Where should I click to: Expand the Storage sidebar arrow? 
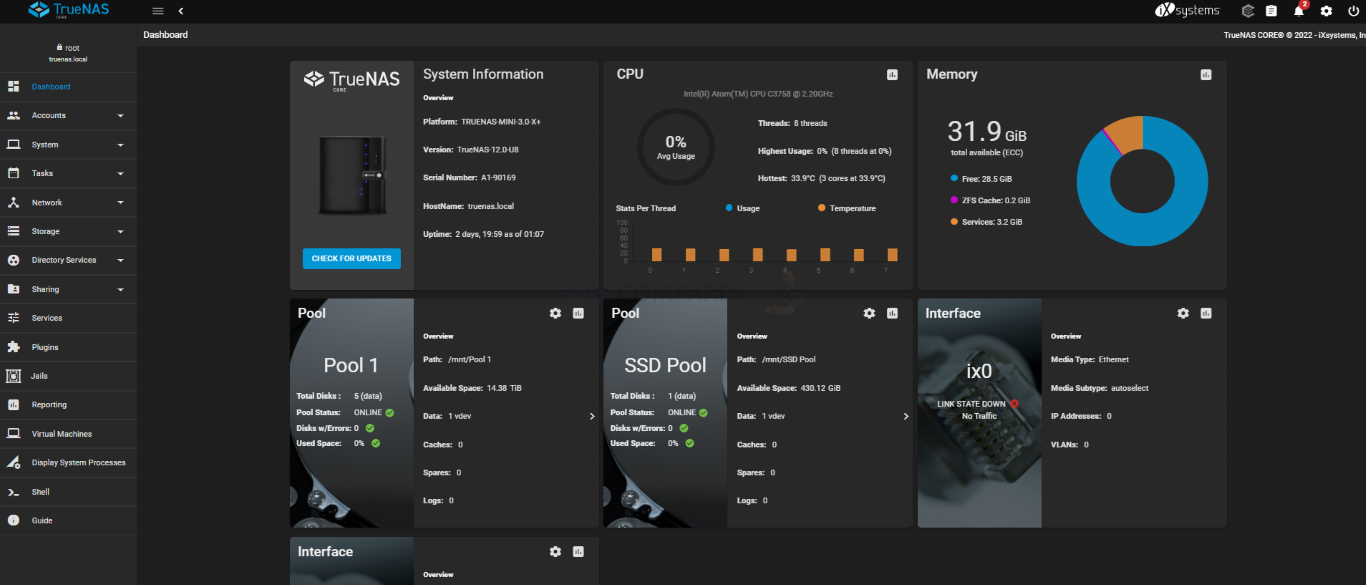pyautogui.click(x=120, y=232)
